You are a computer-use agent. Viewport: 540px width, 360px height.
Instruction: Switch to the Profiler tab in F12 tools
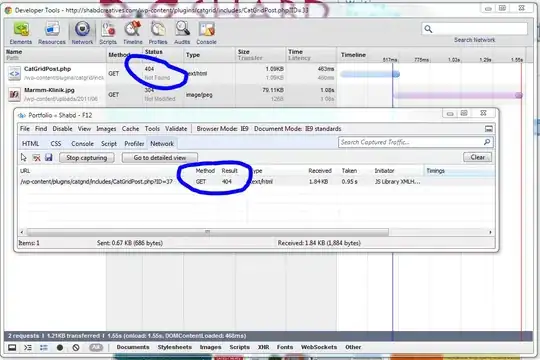tap(134, 143)
